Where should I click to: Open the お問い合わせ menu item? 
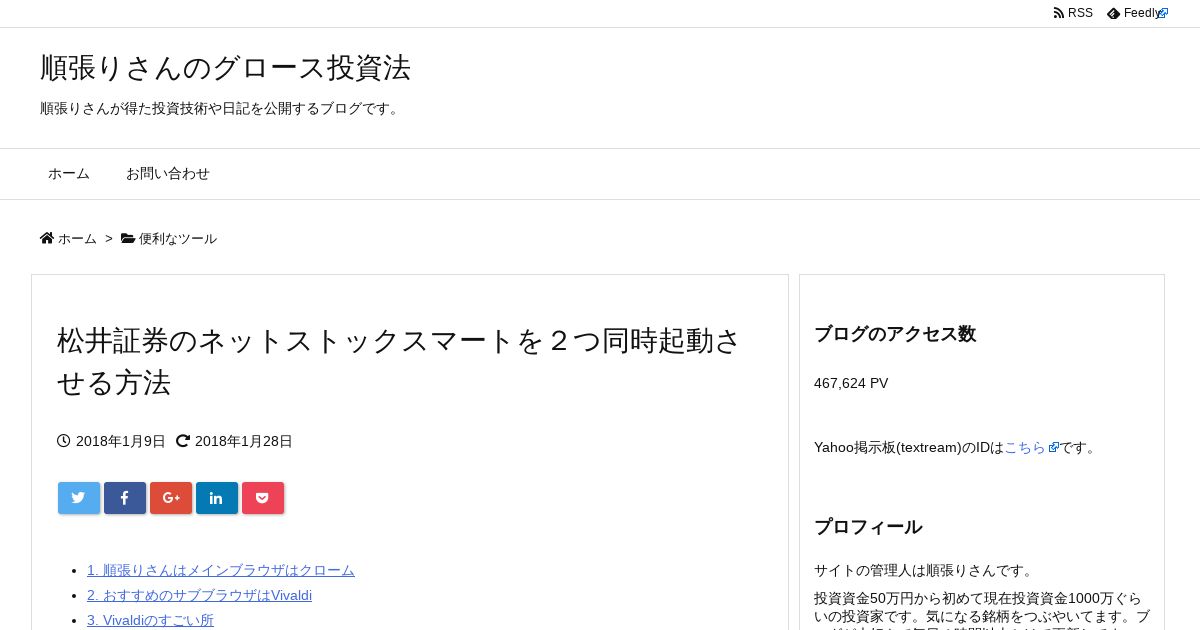[168, 173]
